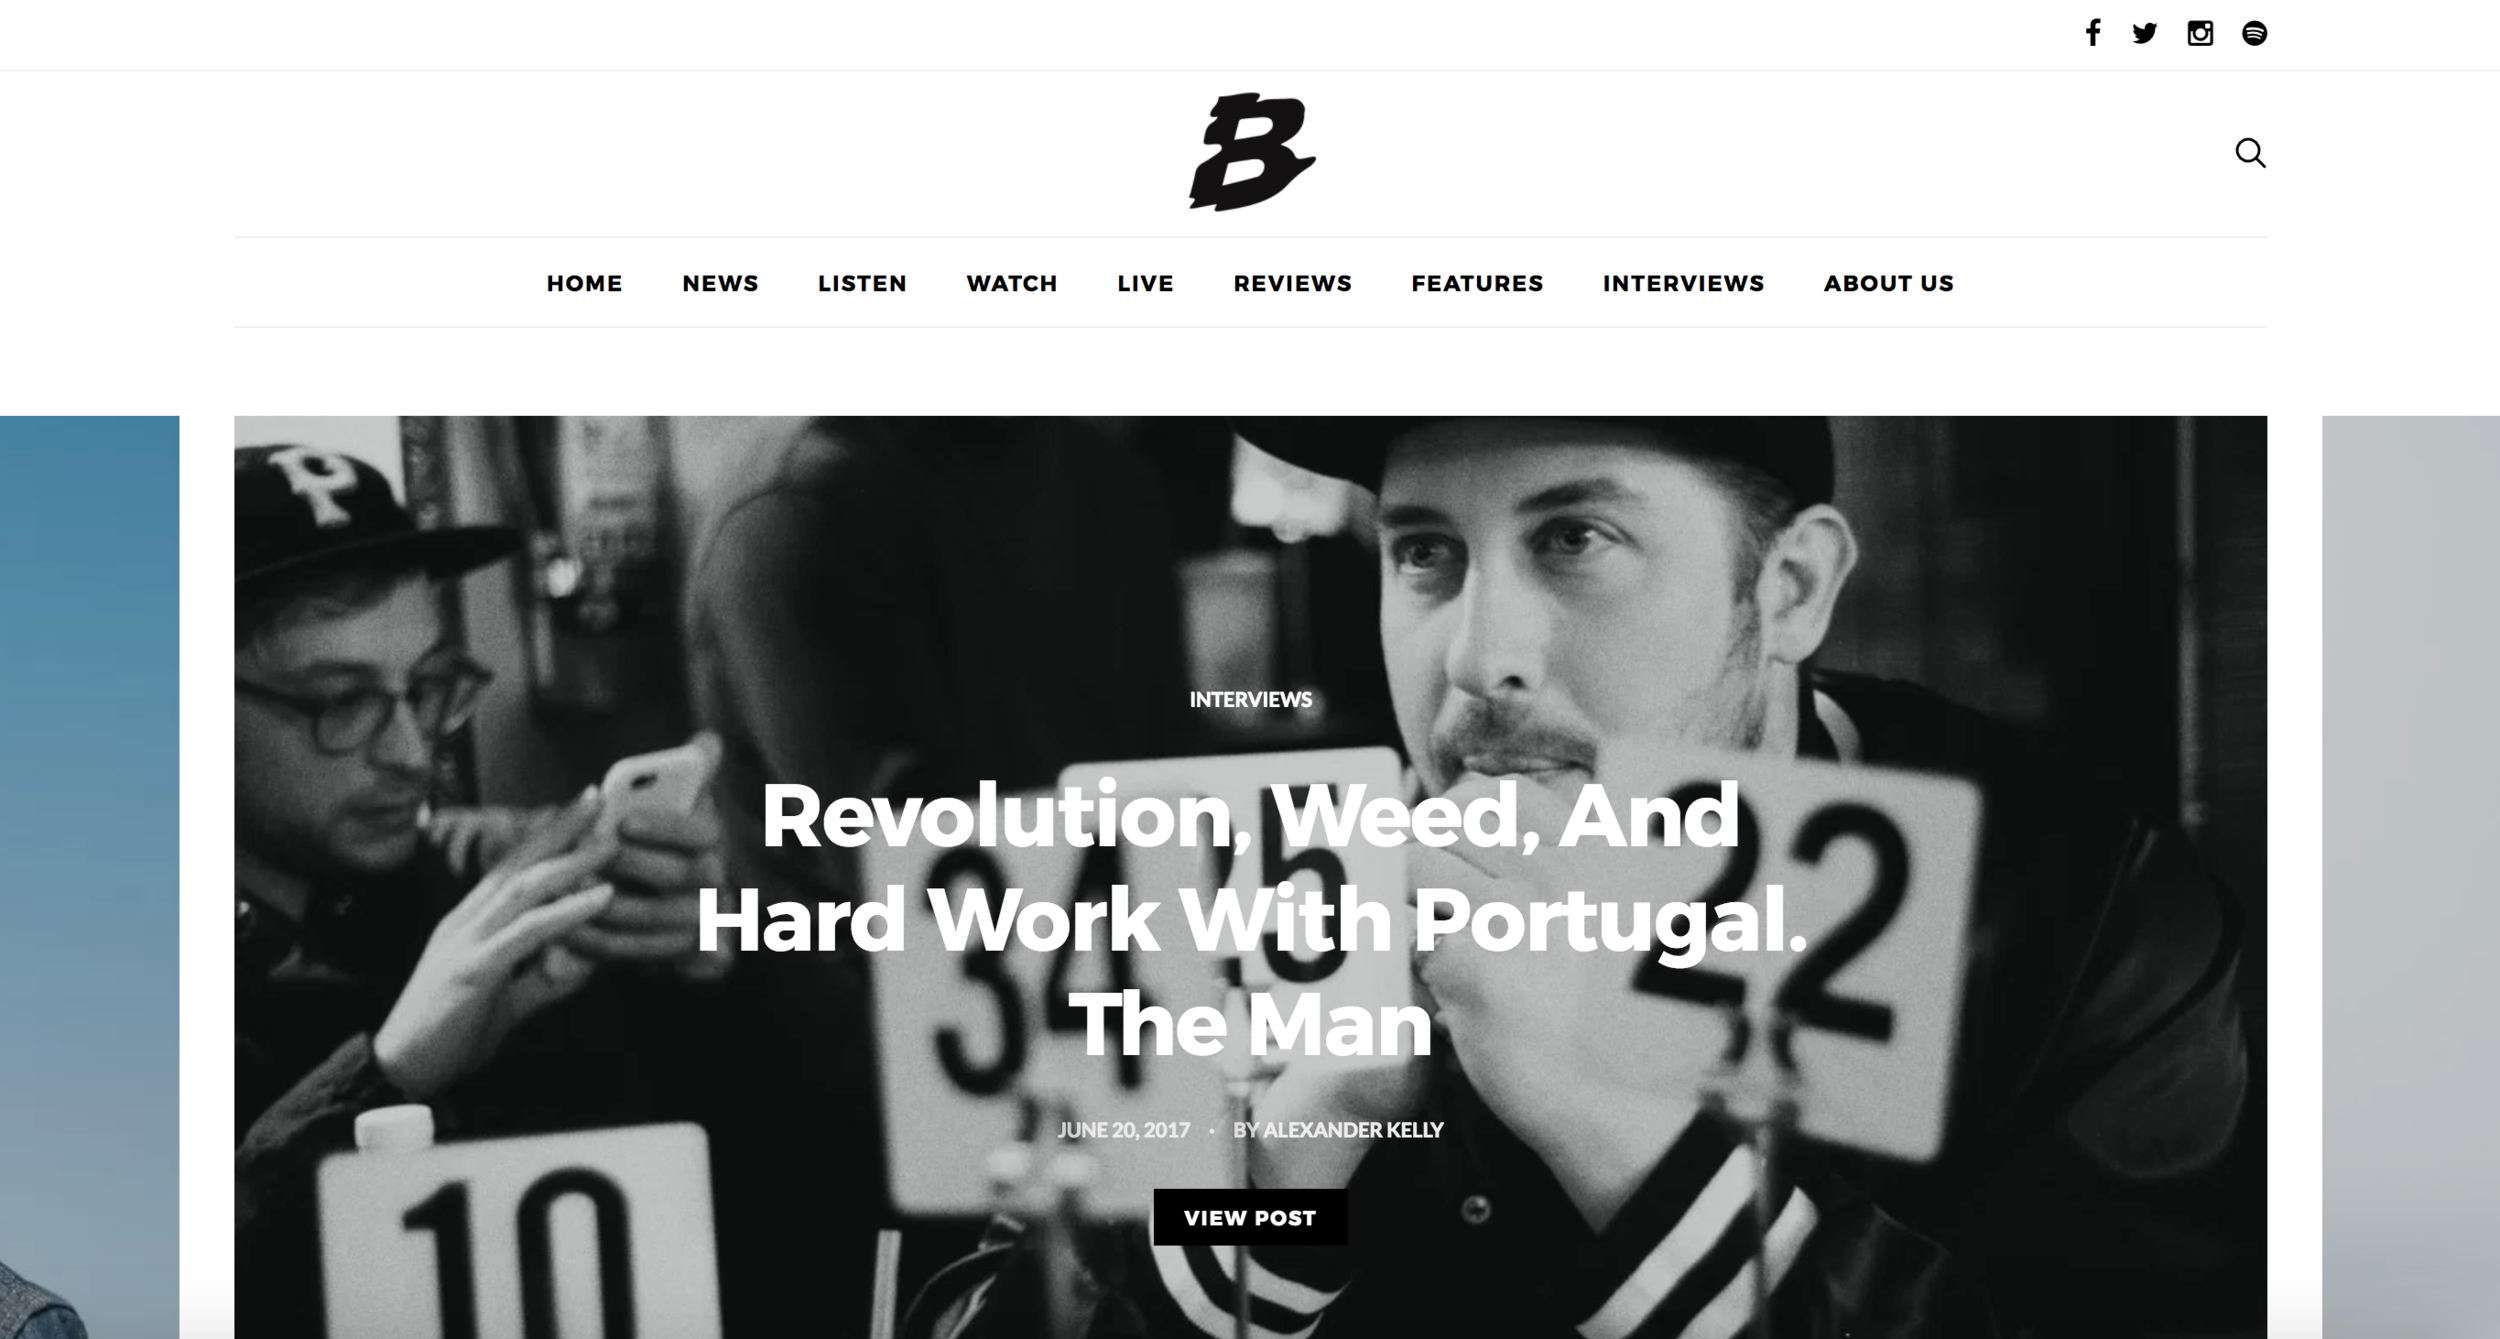
Task: Open author Alexander Kelly's link
Action: click(1352, 1129)
